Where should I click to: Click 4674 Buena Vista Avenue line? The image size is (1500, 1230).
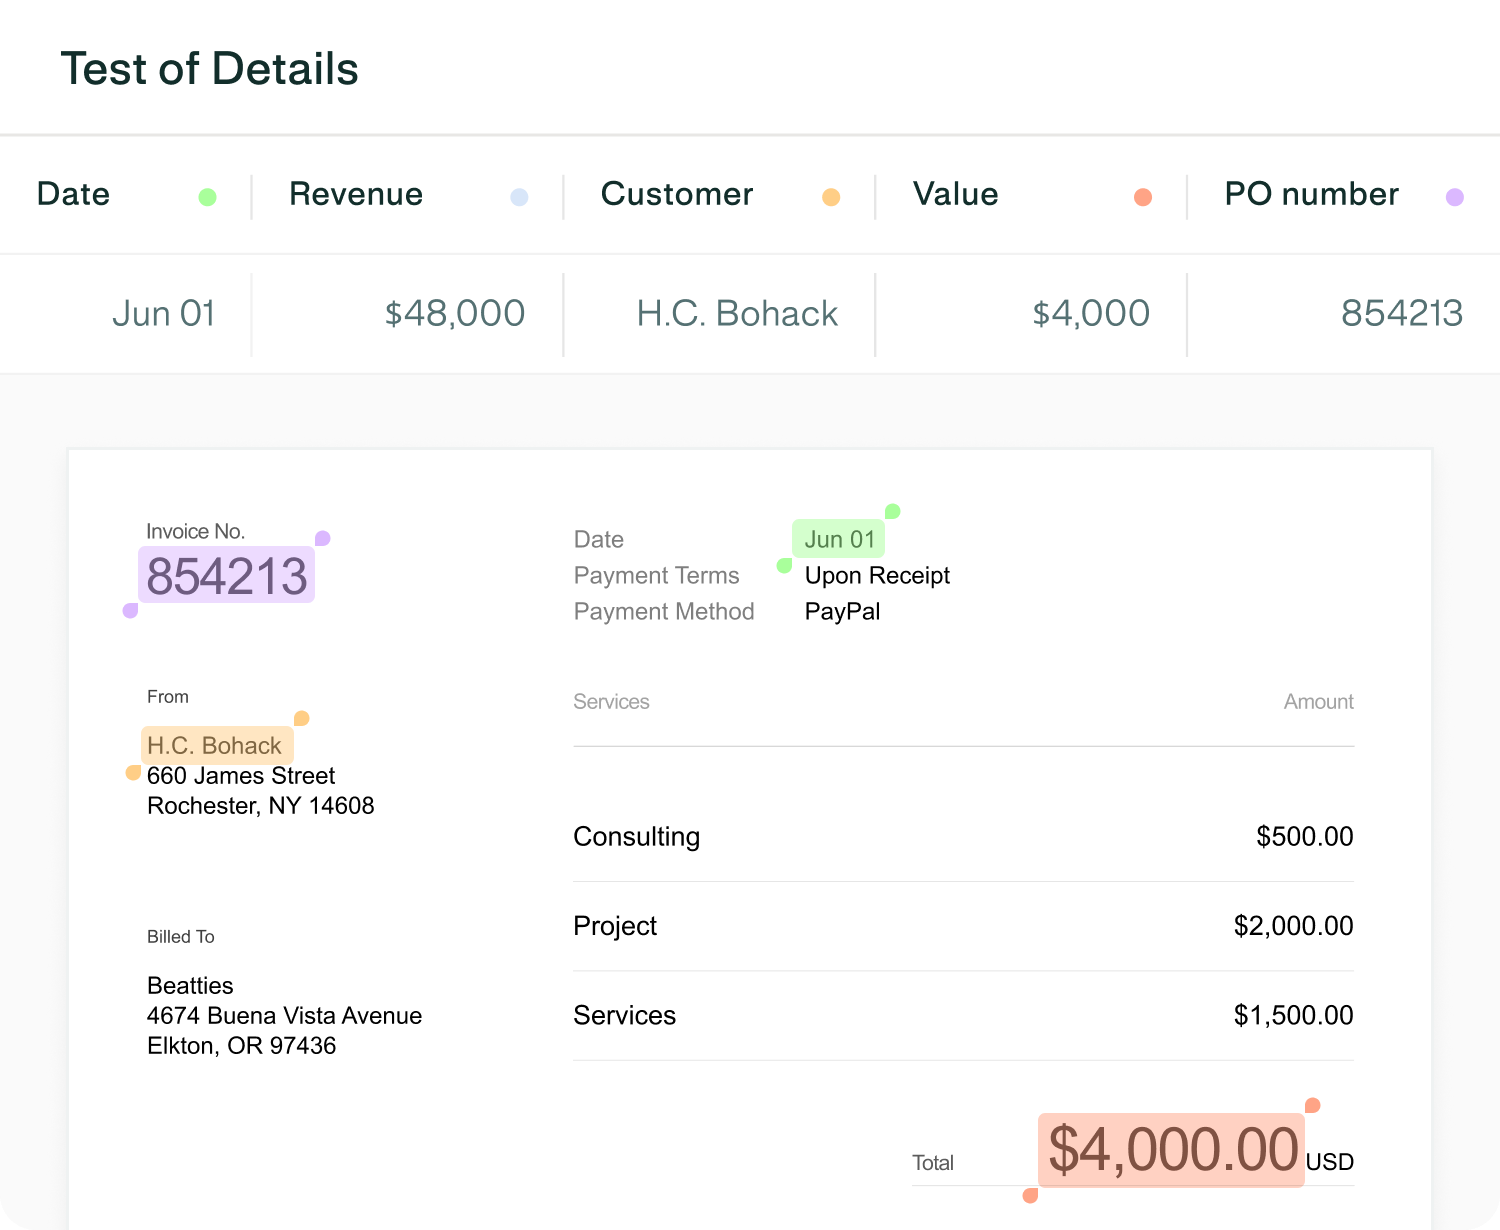coord(284,1016)
